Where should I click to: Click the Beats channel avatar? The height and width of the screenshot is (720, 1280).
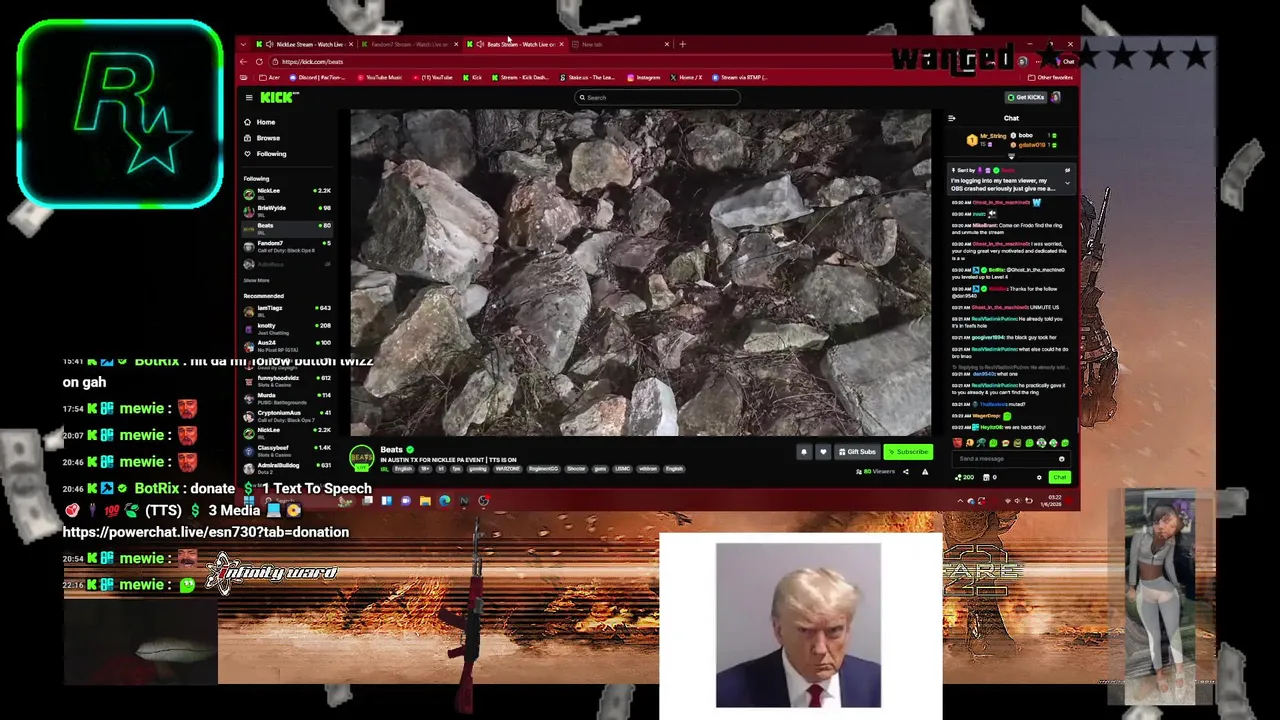tap(362, 457)
